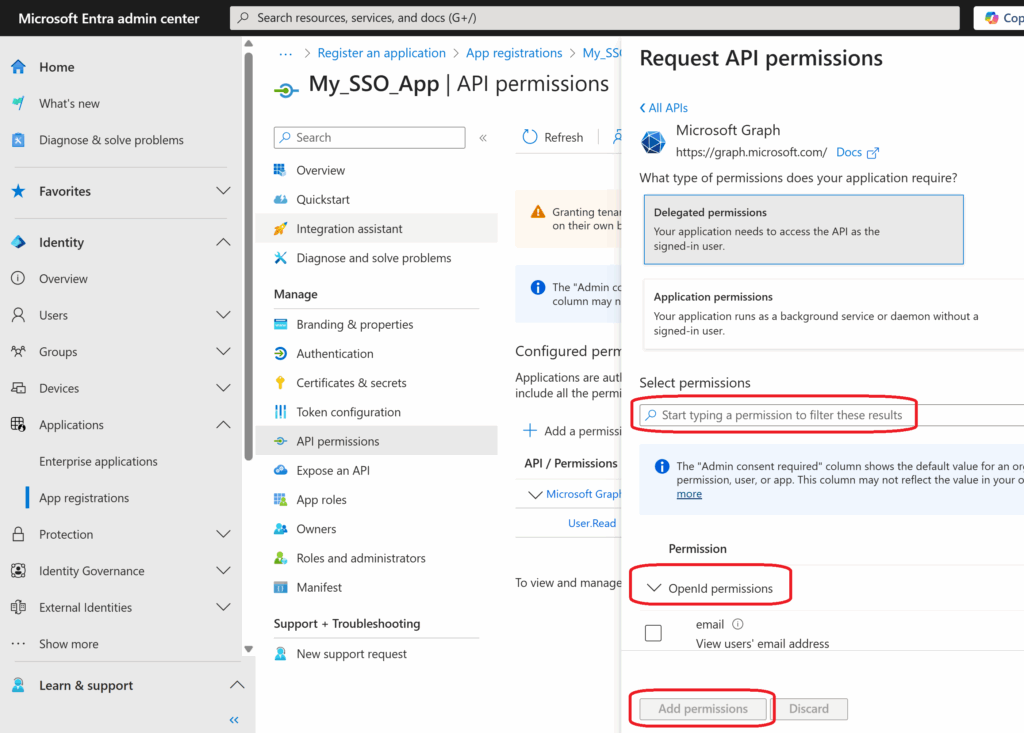The width and height of the screenshot is (1024, 733).
Task: Collapse the Microsoft Graph permissions row
Action: coord(535,495)
